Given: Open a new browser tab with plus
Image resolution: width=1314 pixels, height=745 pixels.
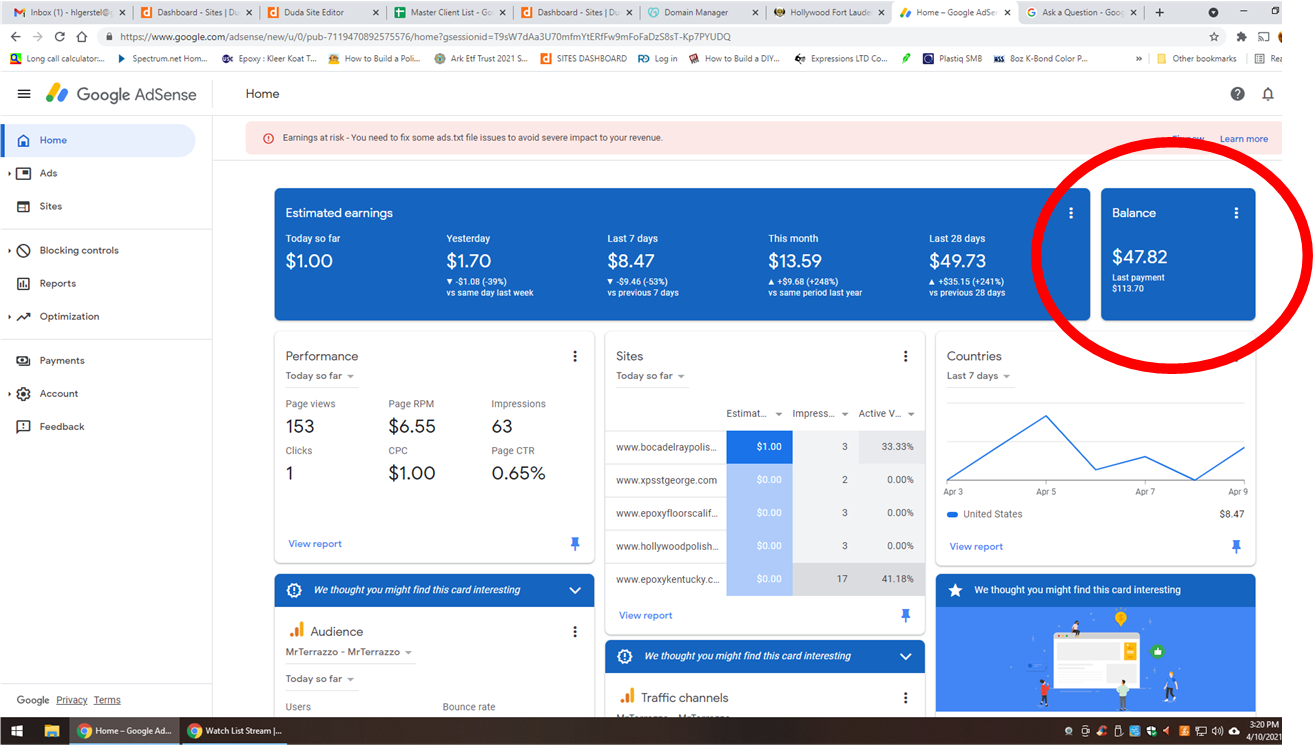Looking at the screenshot, I should tap(1160, 13).
